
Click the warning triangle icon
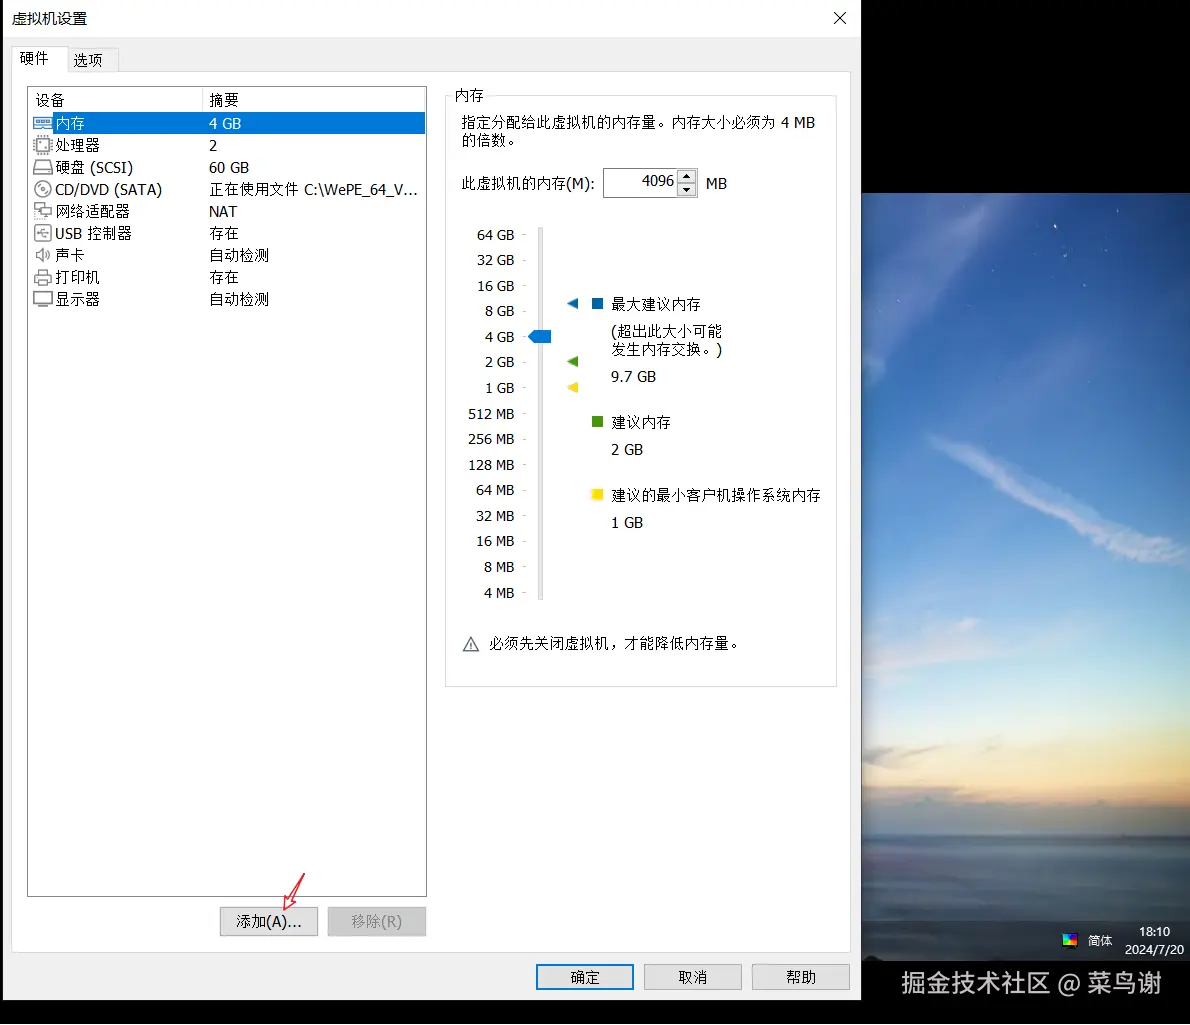[471, 644]
